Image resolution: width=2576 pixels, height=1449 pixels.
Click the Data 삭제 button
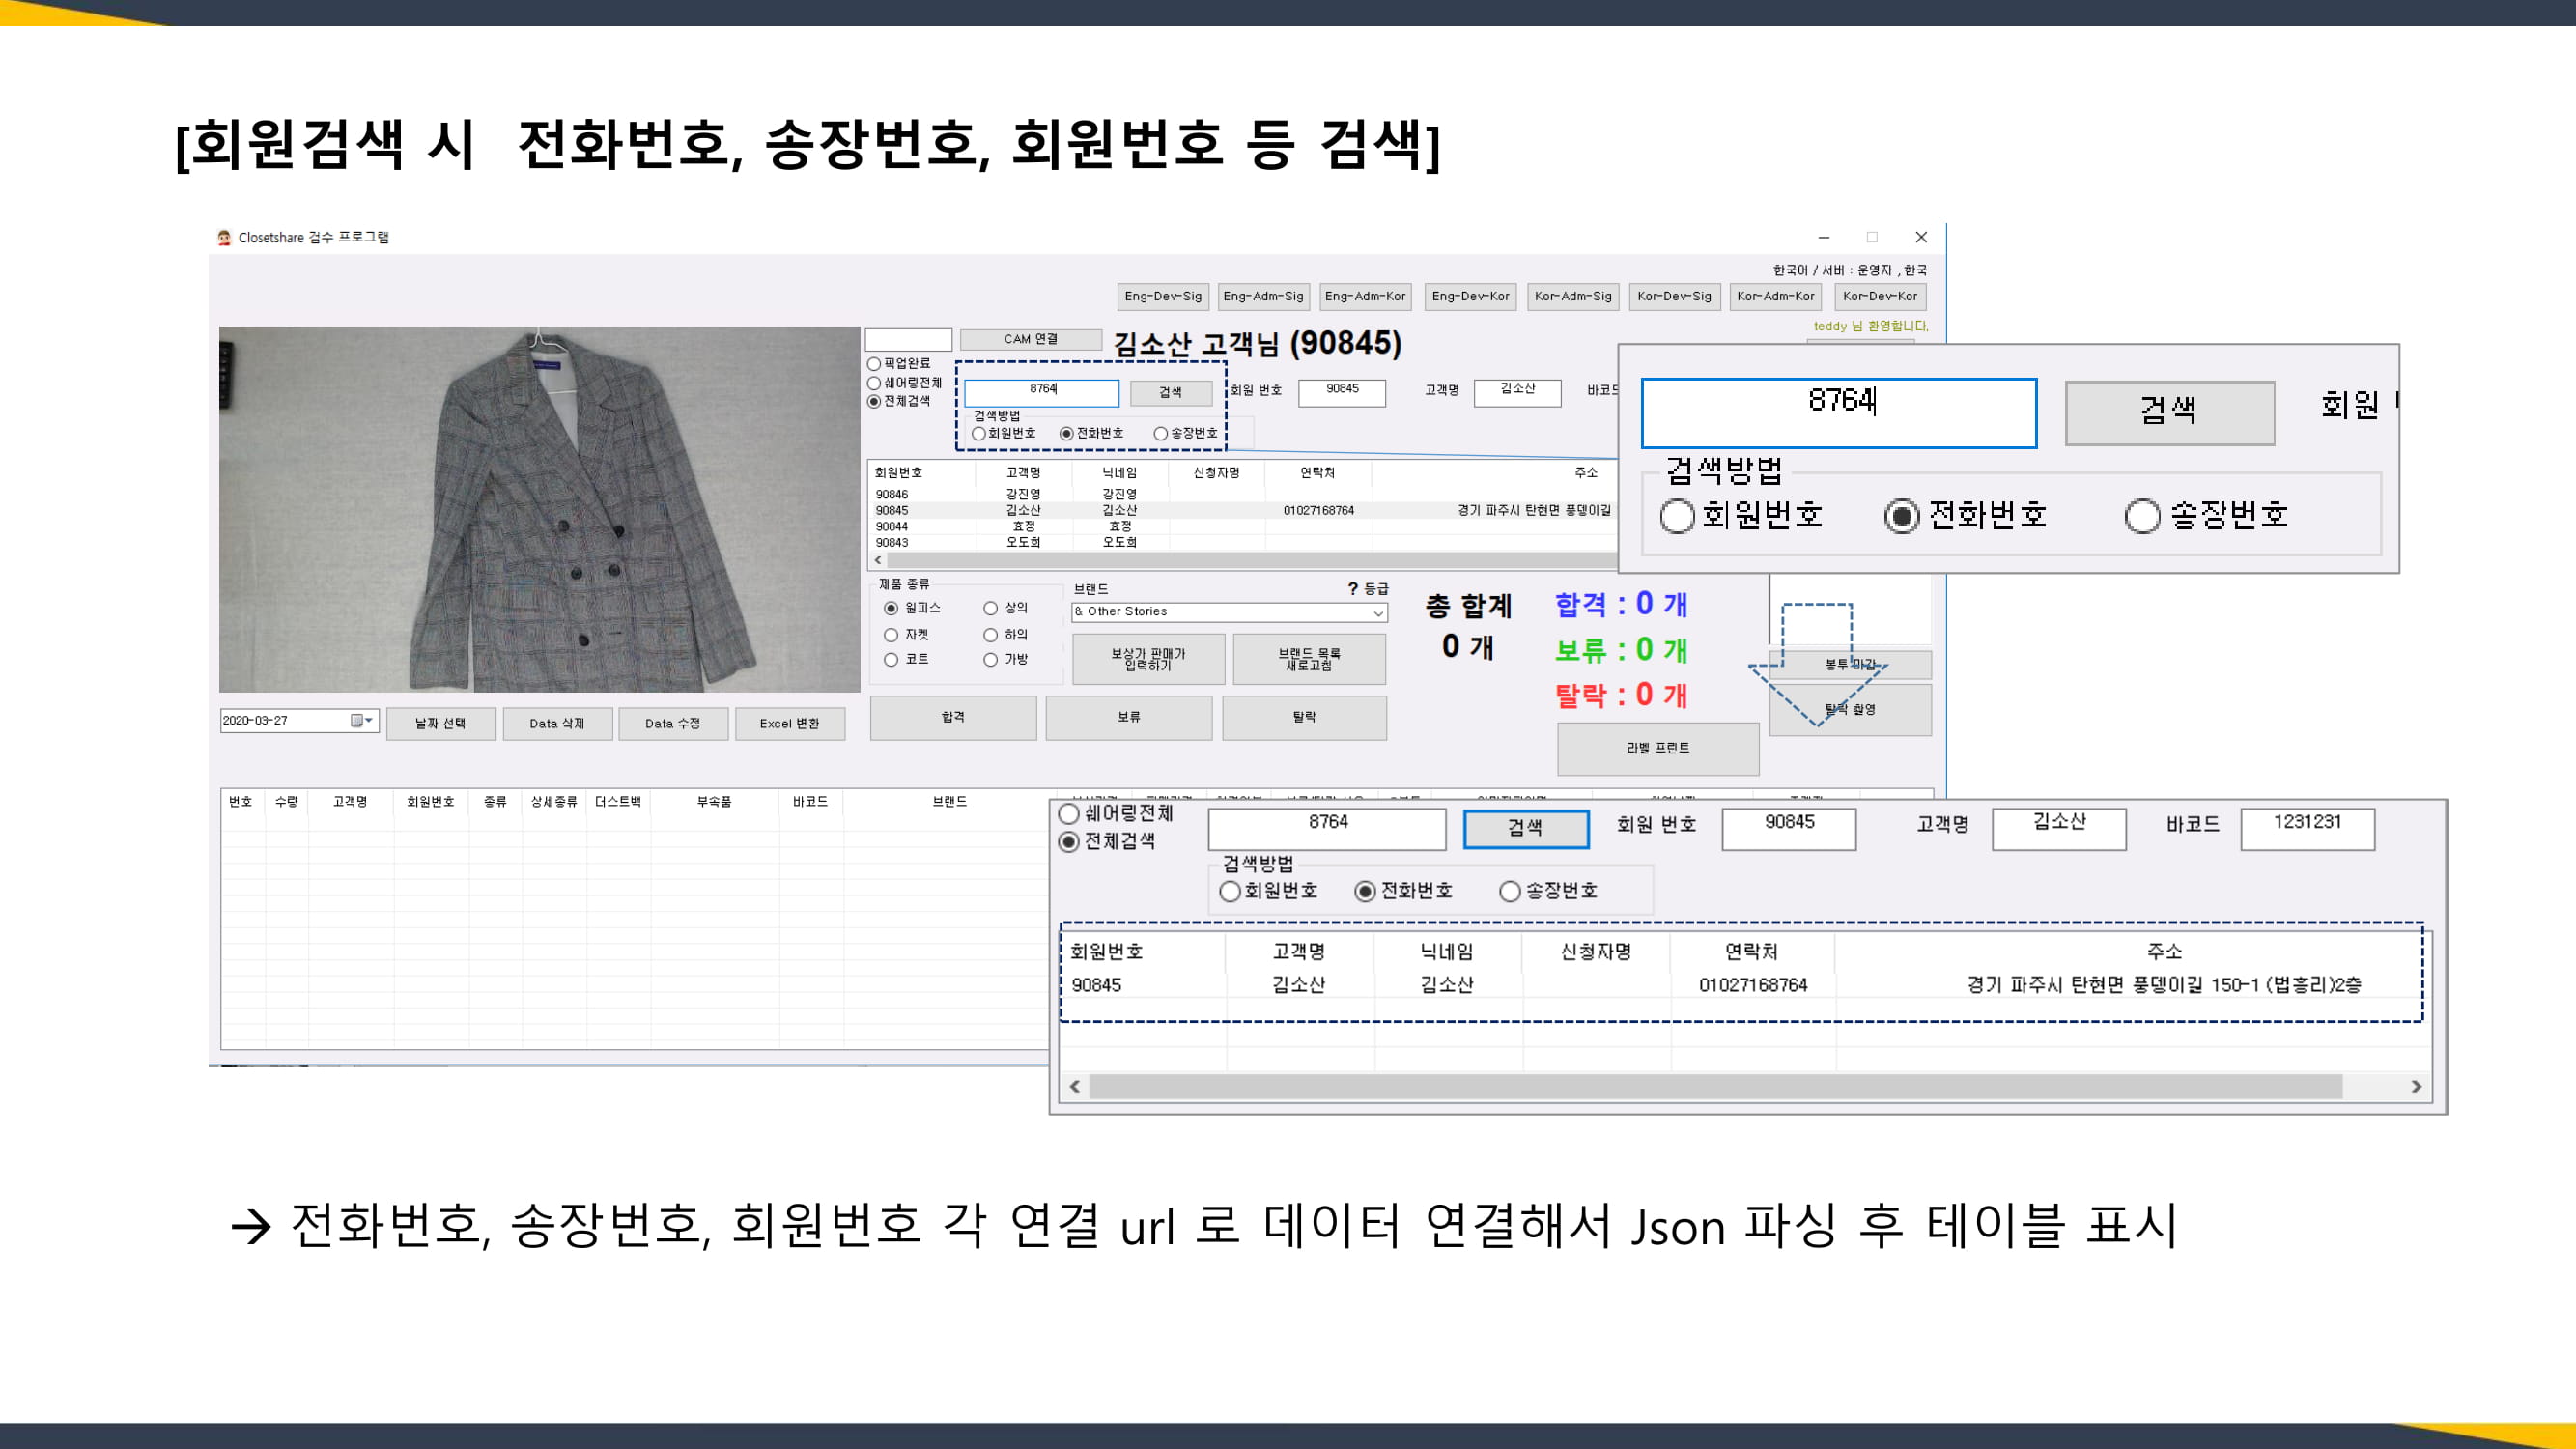(557, 724)
